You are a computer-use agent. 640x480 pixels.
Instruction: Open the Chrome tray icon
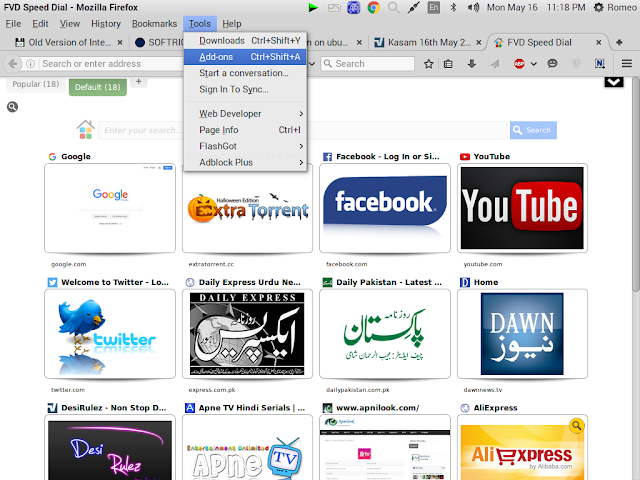[373, 7]
